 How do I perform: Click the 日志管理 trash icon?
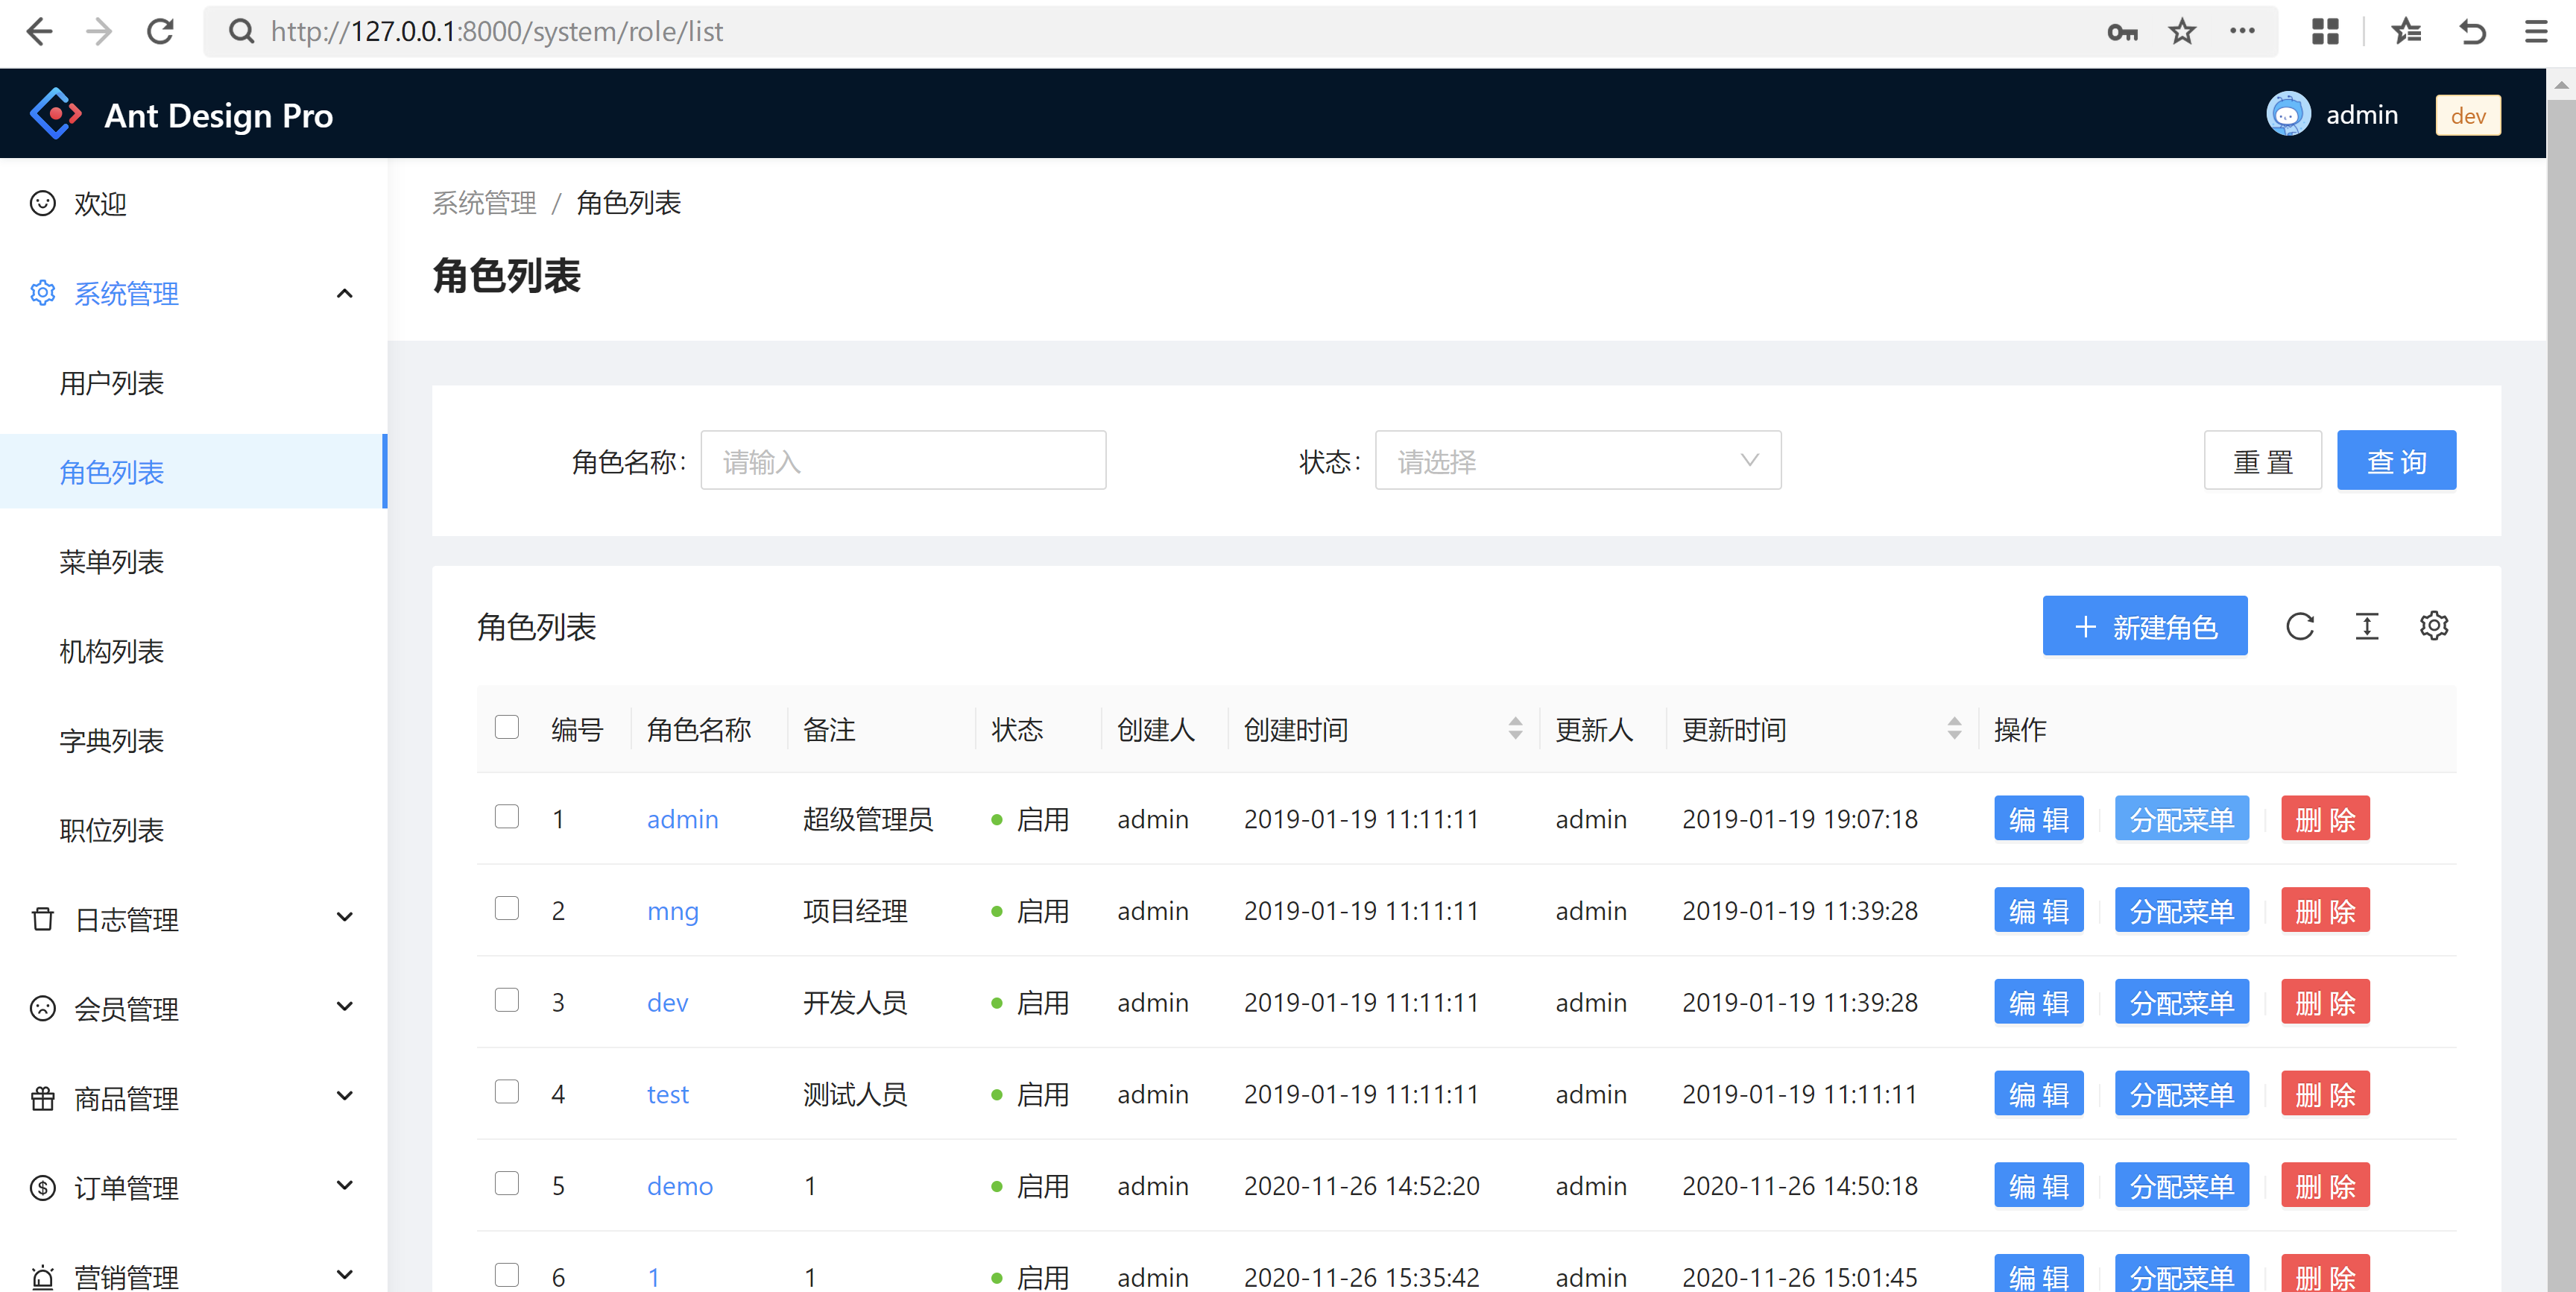pos(43,918)
